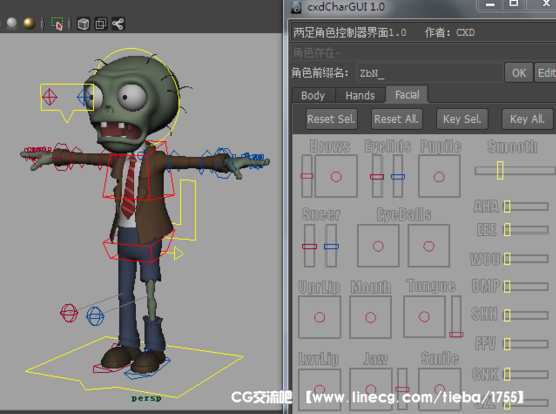The width and height of the screenshot is (556, 414).
Task: Click the Key All. button
Action: point(527,119)
